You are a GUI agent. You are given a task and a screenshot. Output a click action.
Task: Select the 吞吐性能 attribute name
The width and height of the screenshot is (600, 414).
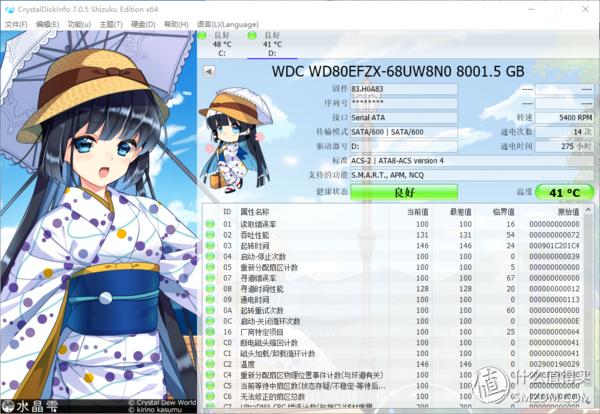pyautogui.click(x=254, y=235)
